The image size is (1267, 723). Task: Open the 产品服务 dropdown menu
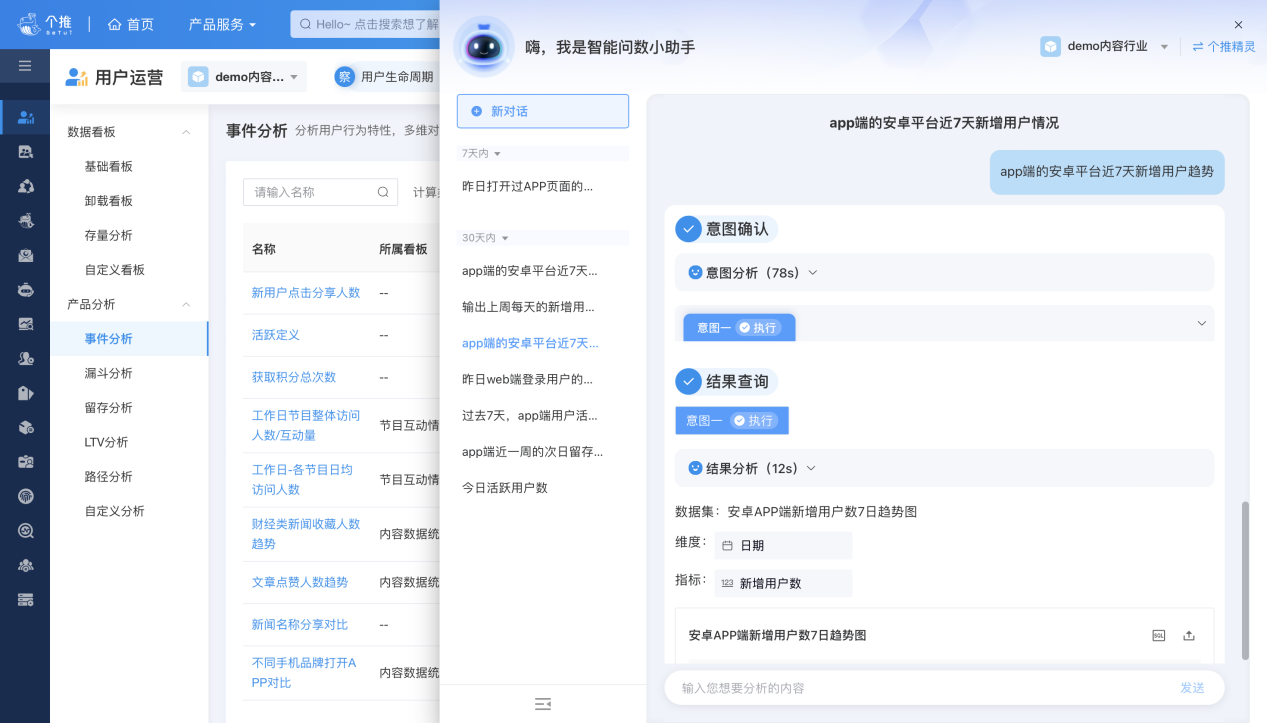tap(223, 24)
